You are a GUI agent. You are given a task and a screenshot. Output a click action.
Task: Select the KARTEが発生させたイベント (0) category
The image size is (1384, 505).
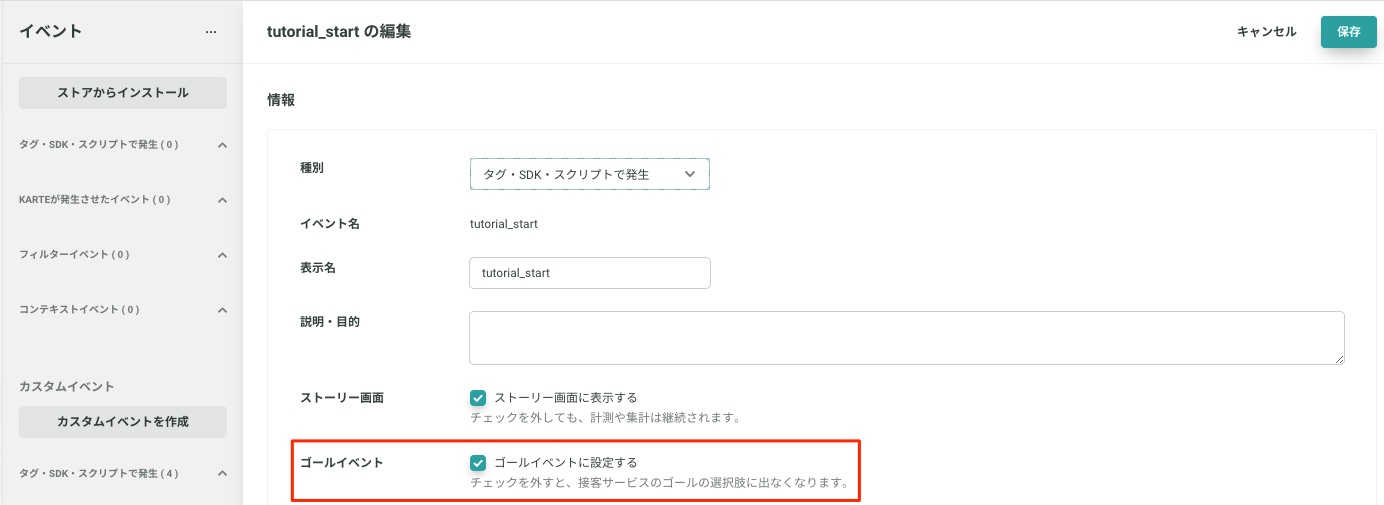click(95, 200)
